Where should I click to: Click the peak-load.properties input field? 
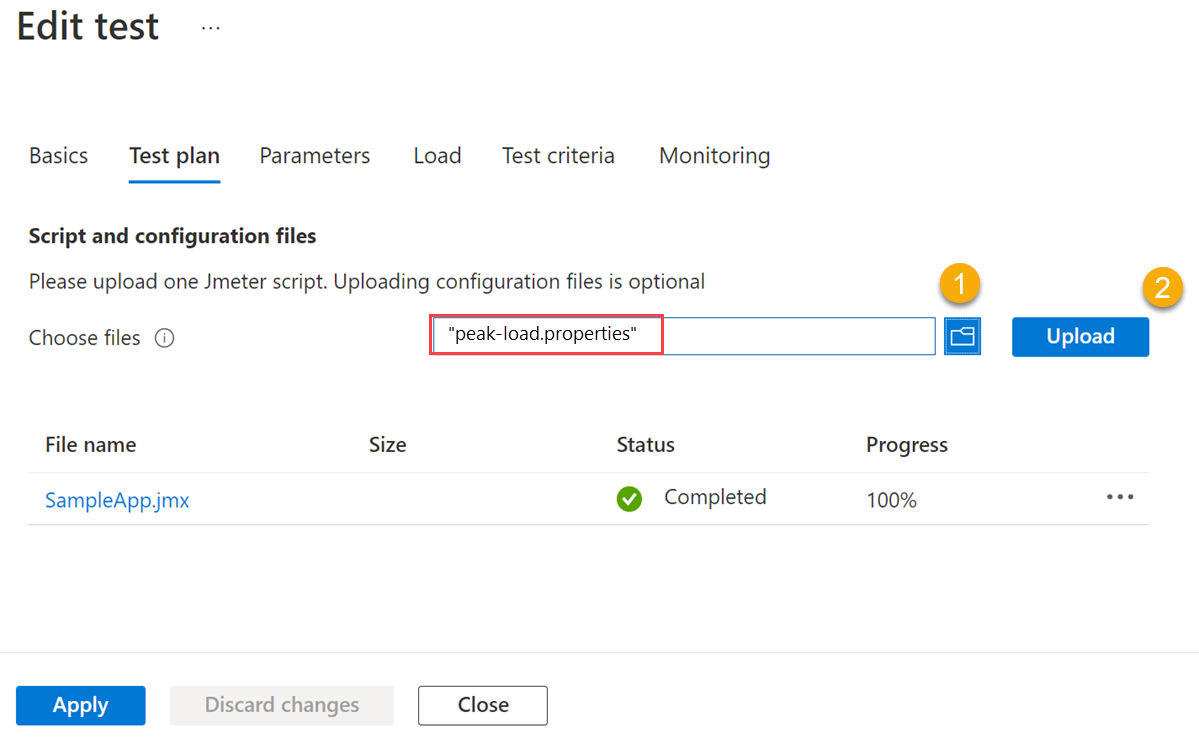(x=546, y=334)
